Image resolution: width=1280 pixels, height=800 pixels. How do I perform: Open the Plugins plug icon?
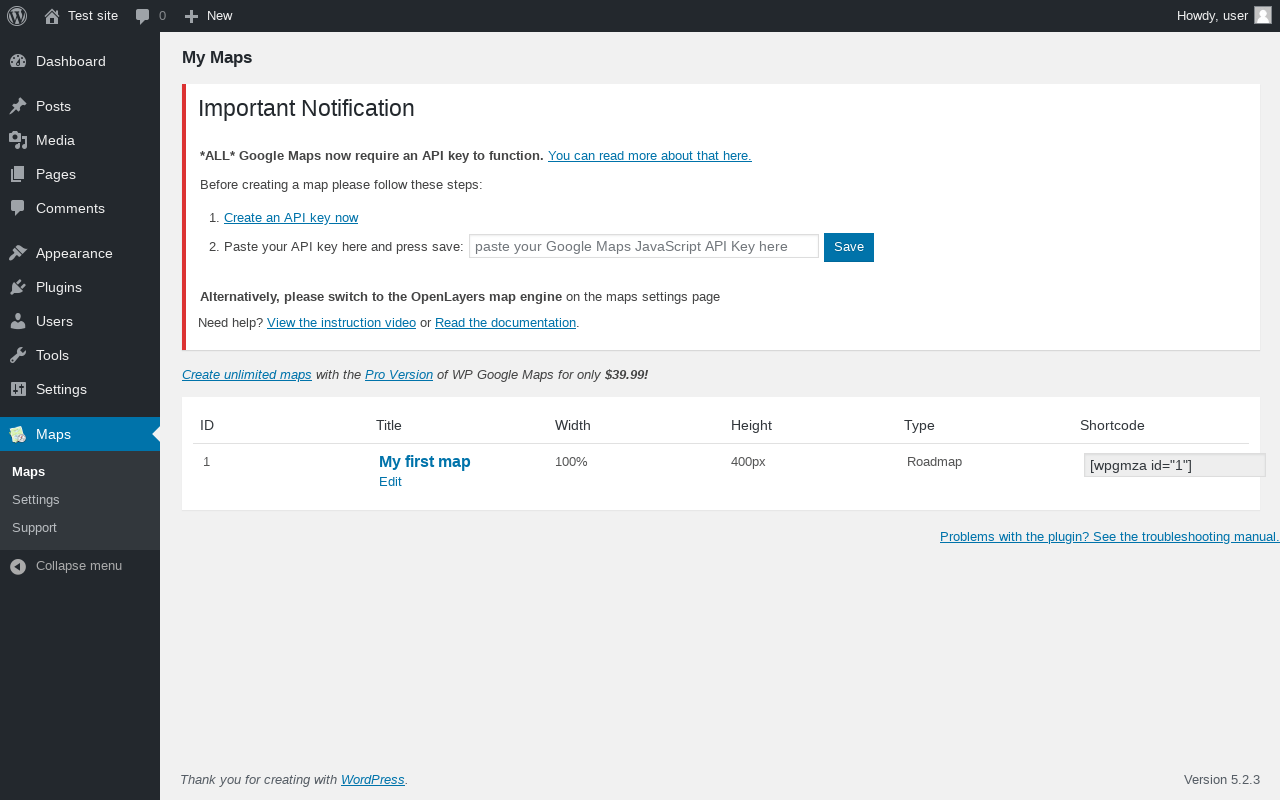(x=18, y=287)
